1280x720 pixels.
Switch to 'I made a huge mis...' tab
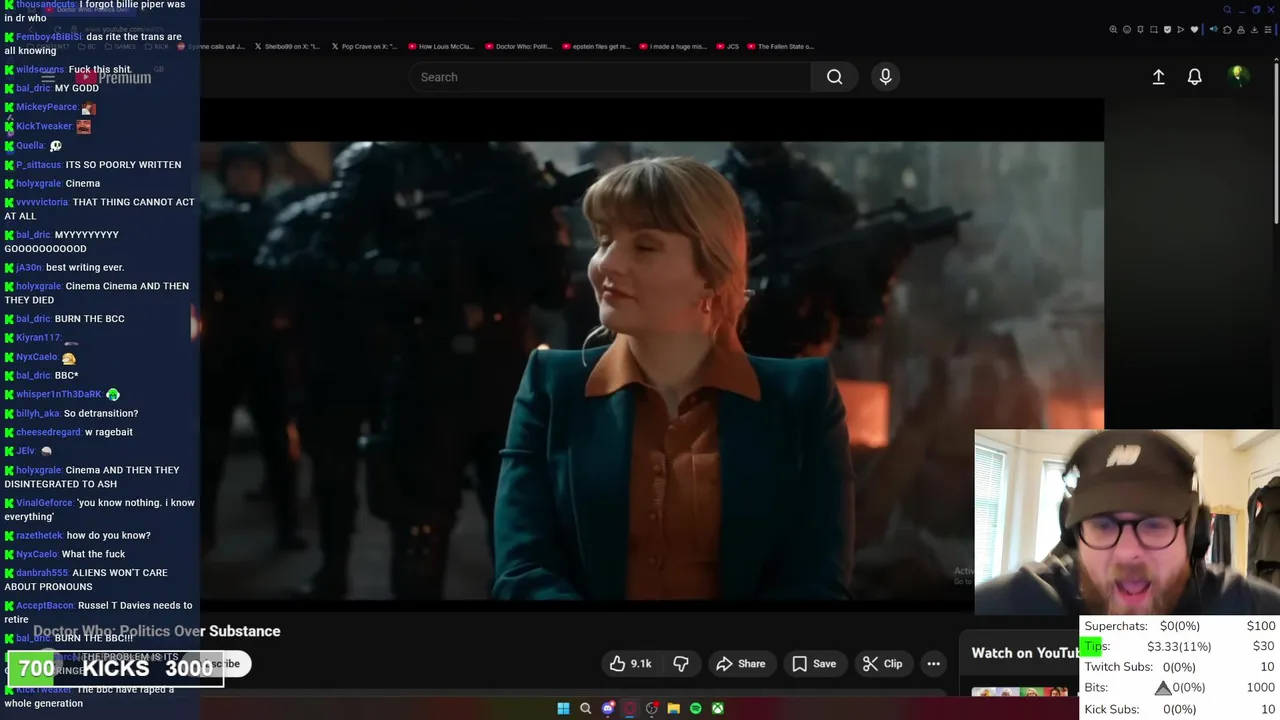click(673, 46)
